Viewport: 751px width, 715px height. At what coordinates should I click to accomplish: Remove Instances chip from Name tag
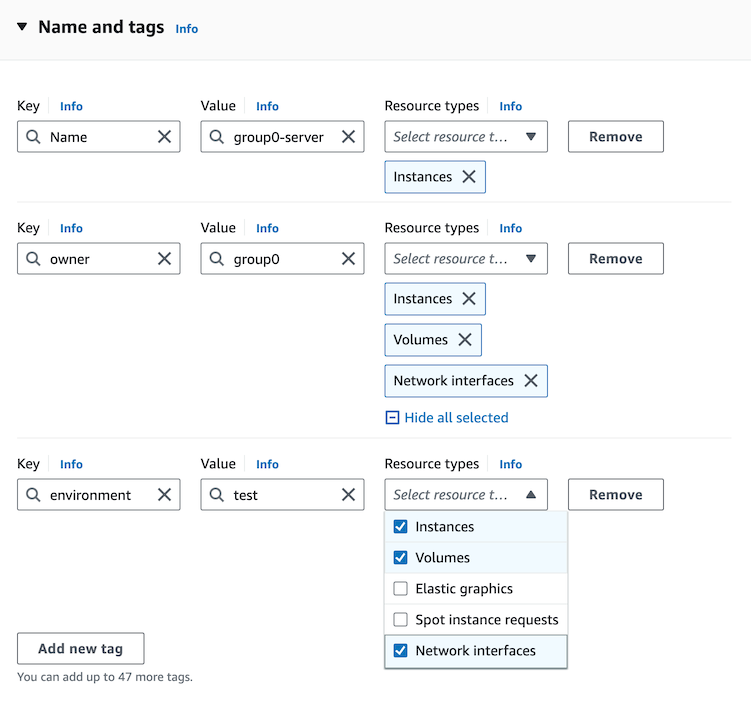tap(468, 177)
